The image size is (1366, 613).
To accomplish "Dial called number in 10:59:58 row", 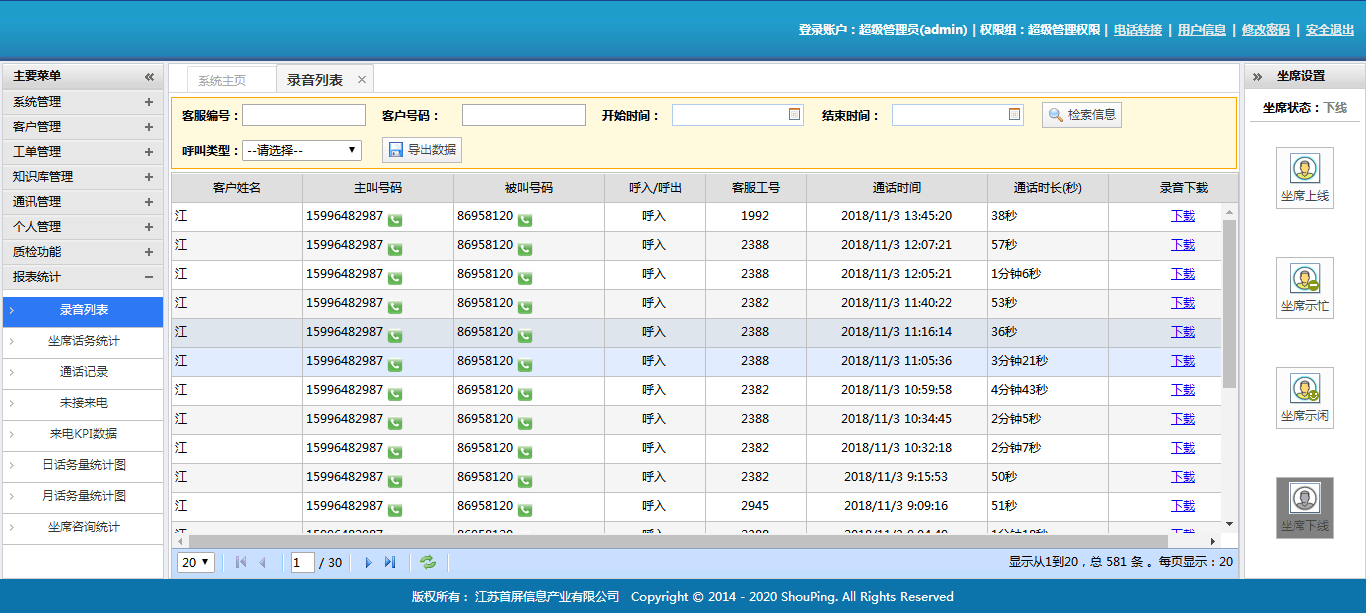I will pos(525,393).
